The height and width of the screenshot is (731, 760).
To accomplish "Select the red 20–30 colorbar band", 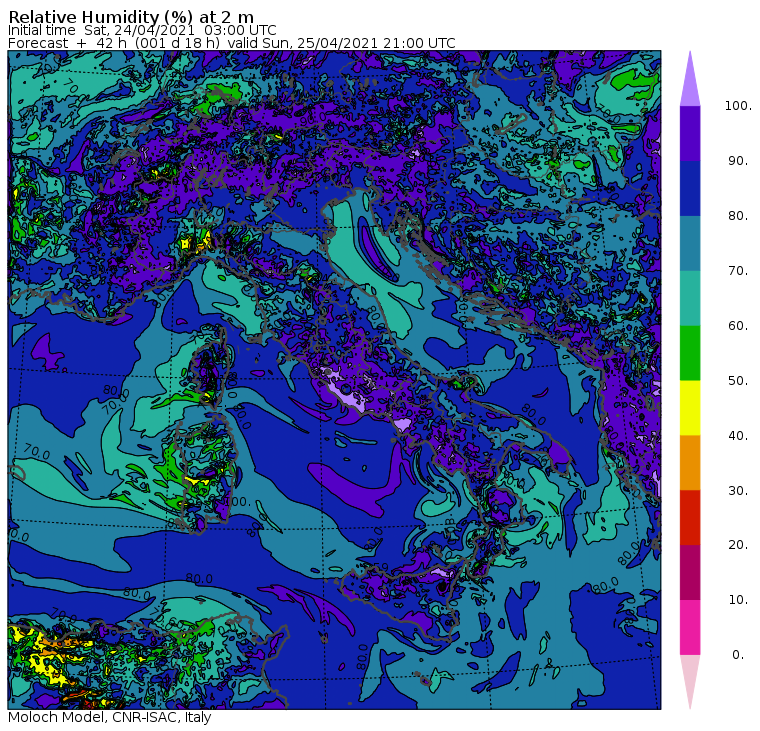I will pyautogui.click(x=690, y=518).
